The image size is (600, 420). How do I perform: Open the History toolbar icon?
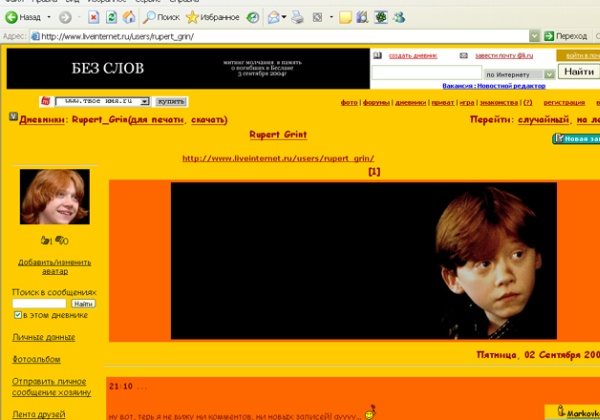(x=253, y=17)
